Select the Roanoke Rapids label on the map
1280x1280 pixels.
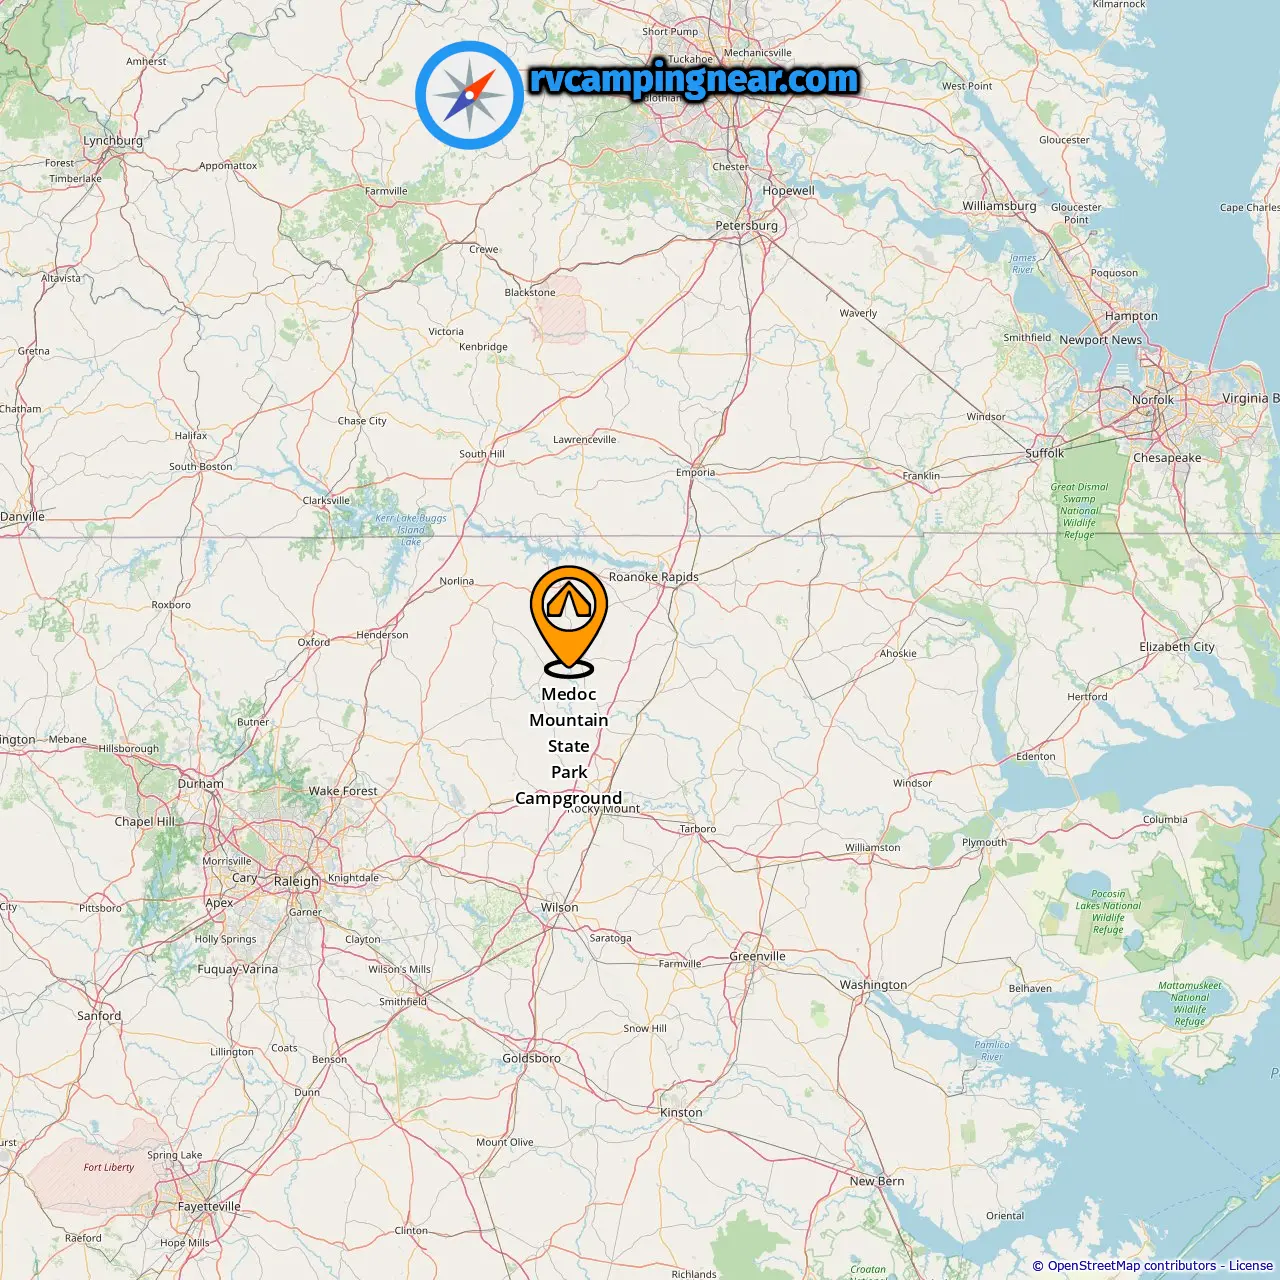click(653, 577)
